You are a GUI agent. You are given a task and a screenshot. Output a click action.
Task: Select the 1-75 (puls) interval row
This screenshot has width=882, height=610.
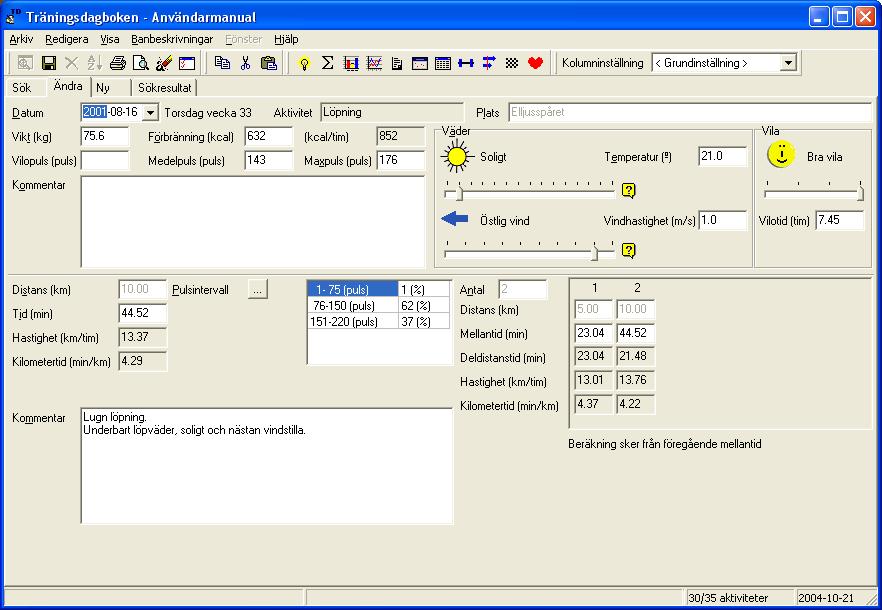pos(379,289)
